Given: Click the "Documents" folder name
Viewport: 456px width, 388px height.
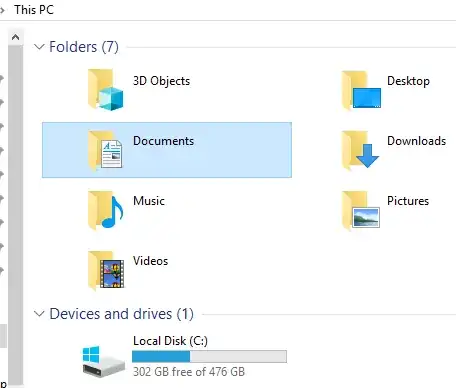Looking at the screenshot, I should pos(163,141).
